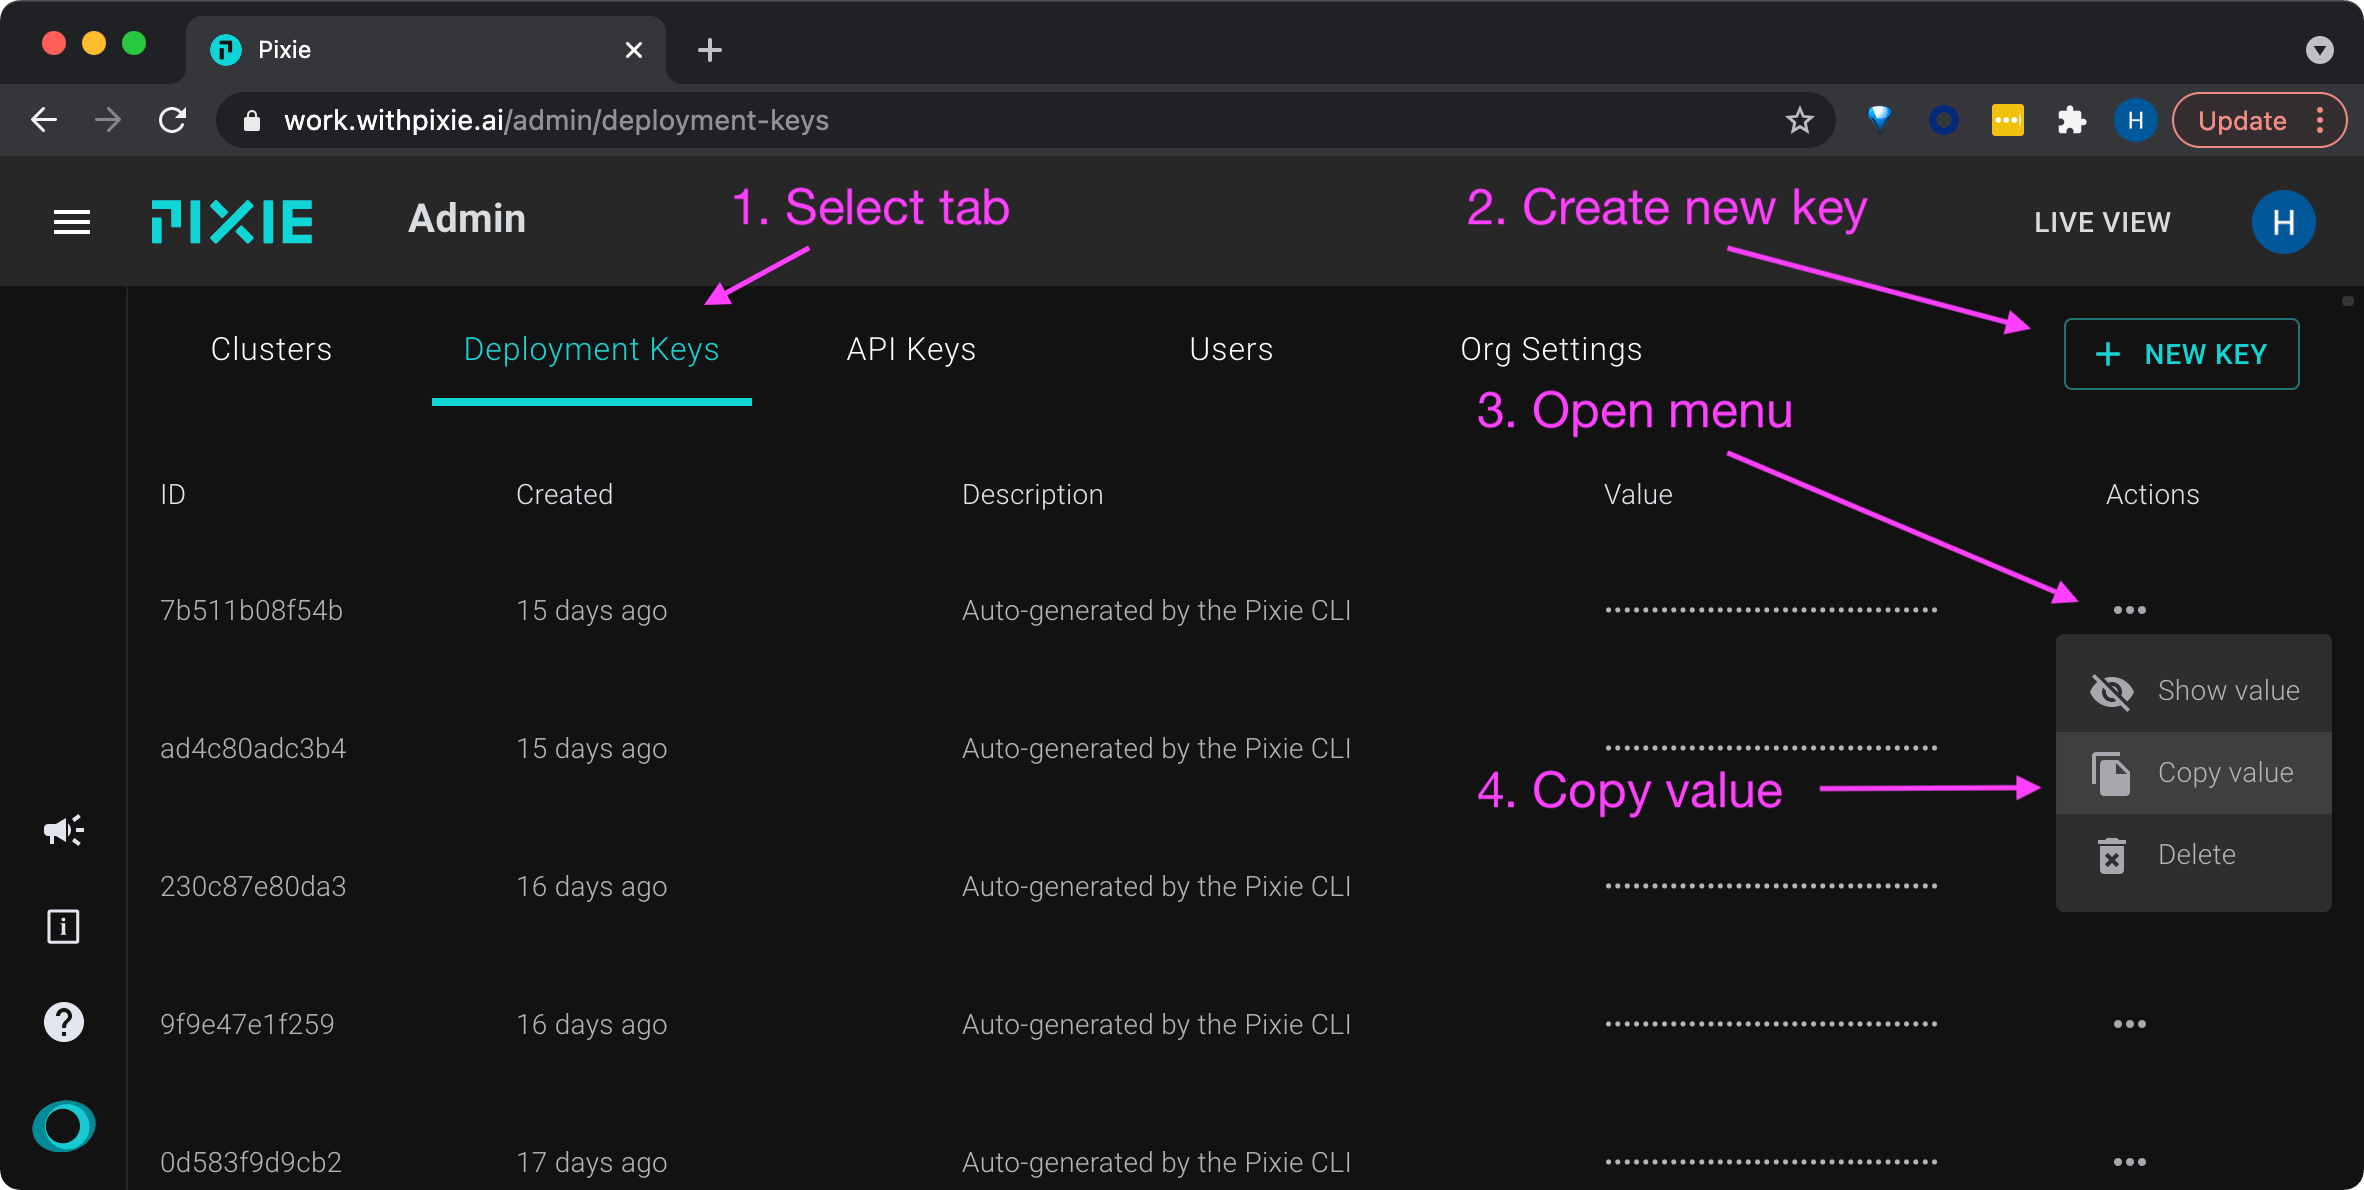Click the Created column header

(x=564, y=494)
